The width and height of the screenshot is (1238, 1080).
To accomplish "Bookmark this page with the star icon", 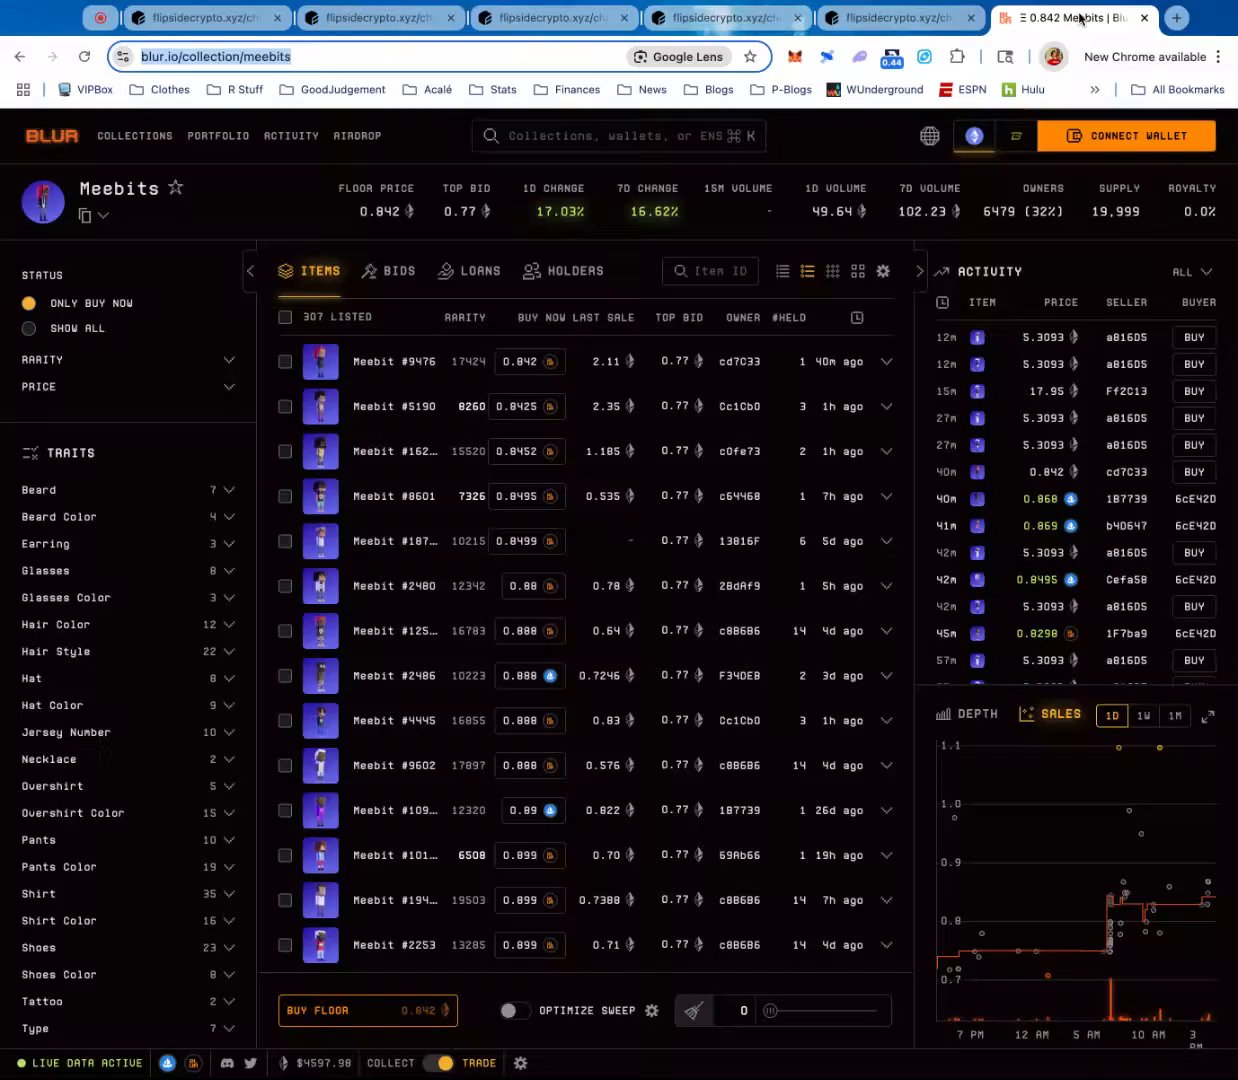I will click(750, 57).
